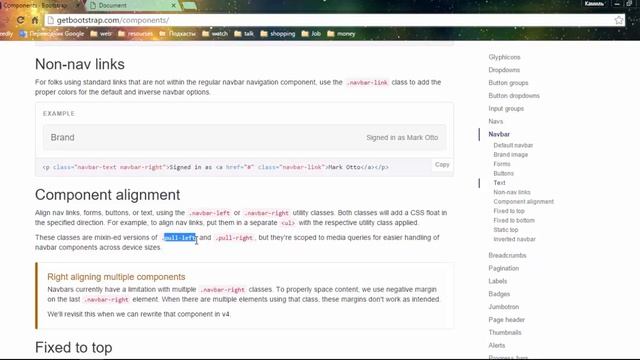Jump to Page header section
The image size is (640, 360).
click(507, 320)
